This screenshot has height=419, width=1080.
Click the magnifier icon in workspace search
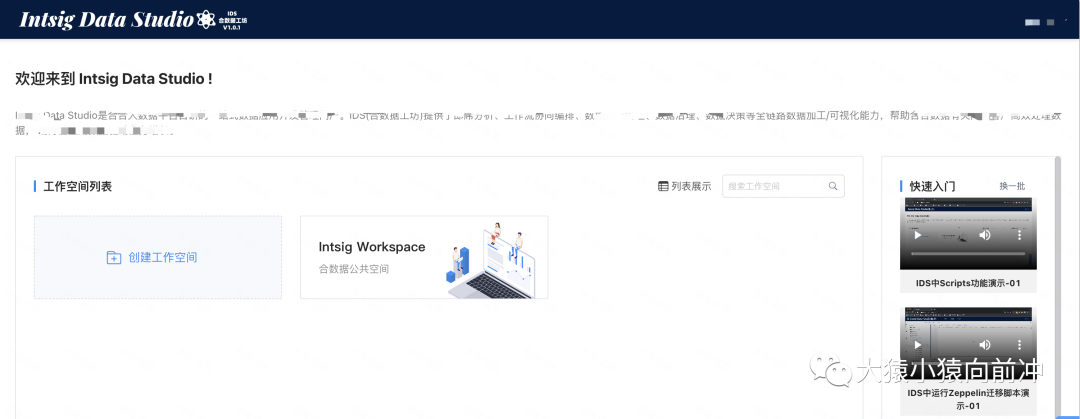click(833, 186)
